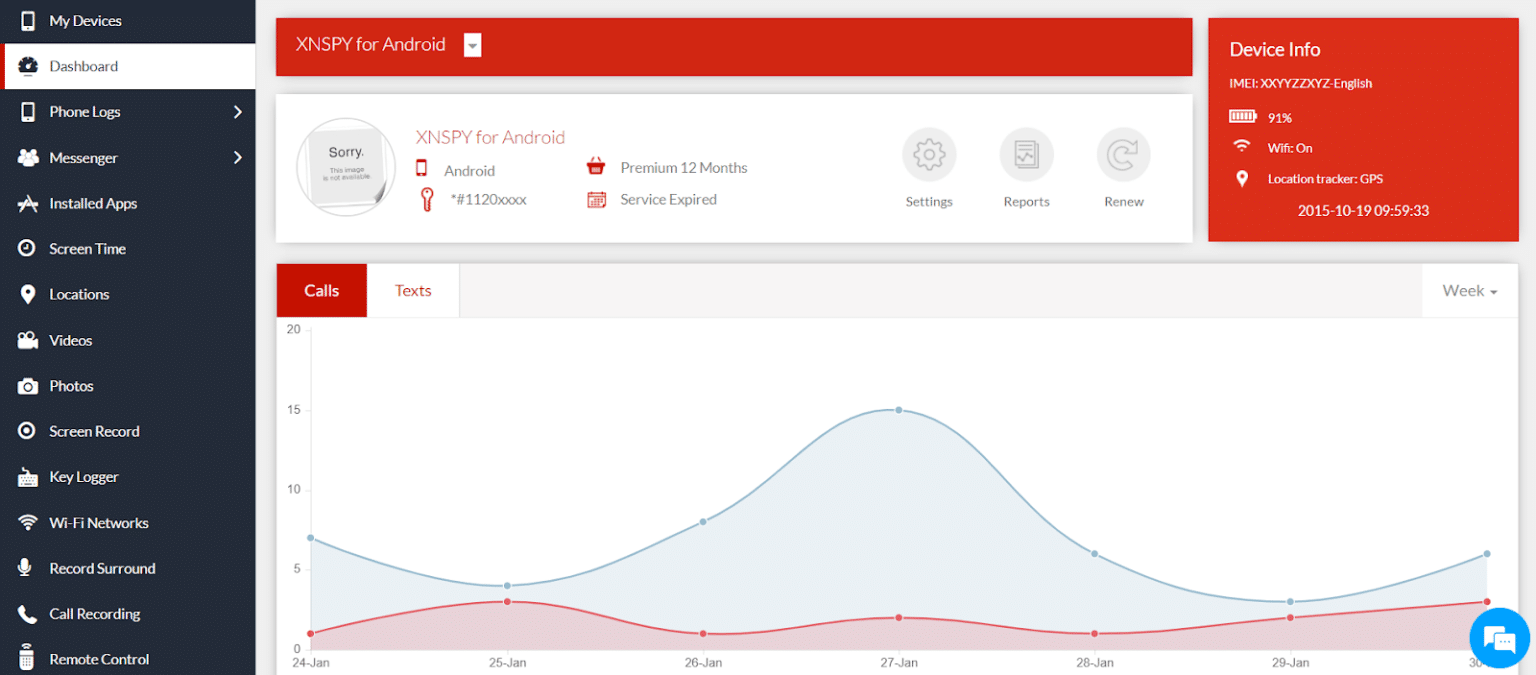Switch to the Texts tab
The image size is (1536, 675).
413,291
